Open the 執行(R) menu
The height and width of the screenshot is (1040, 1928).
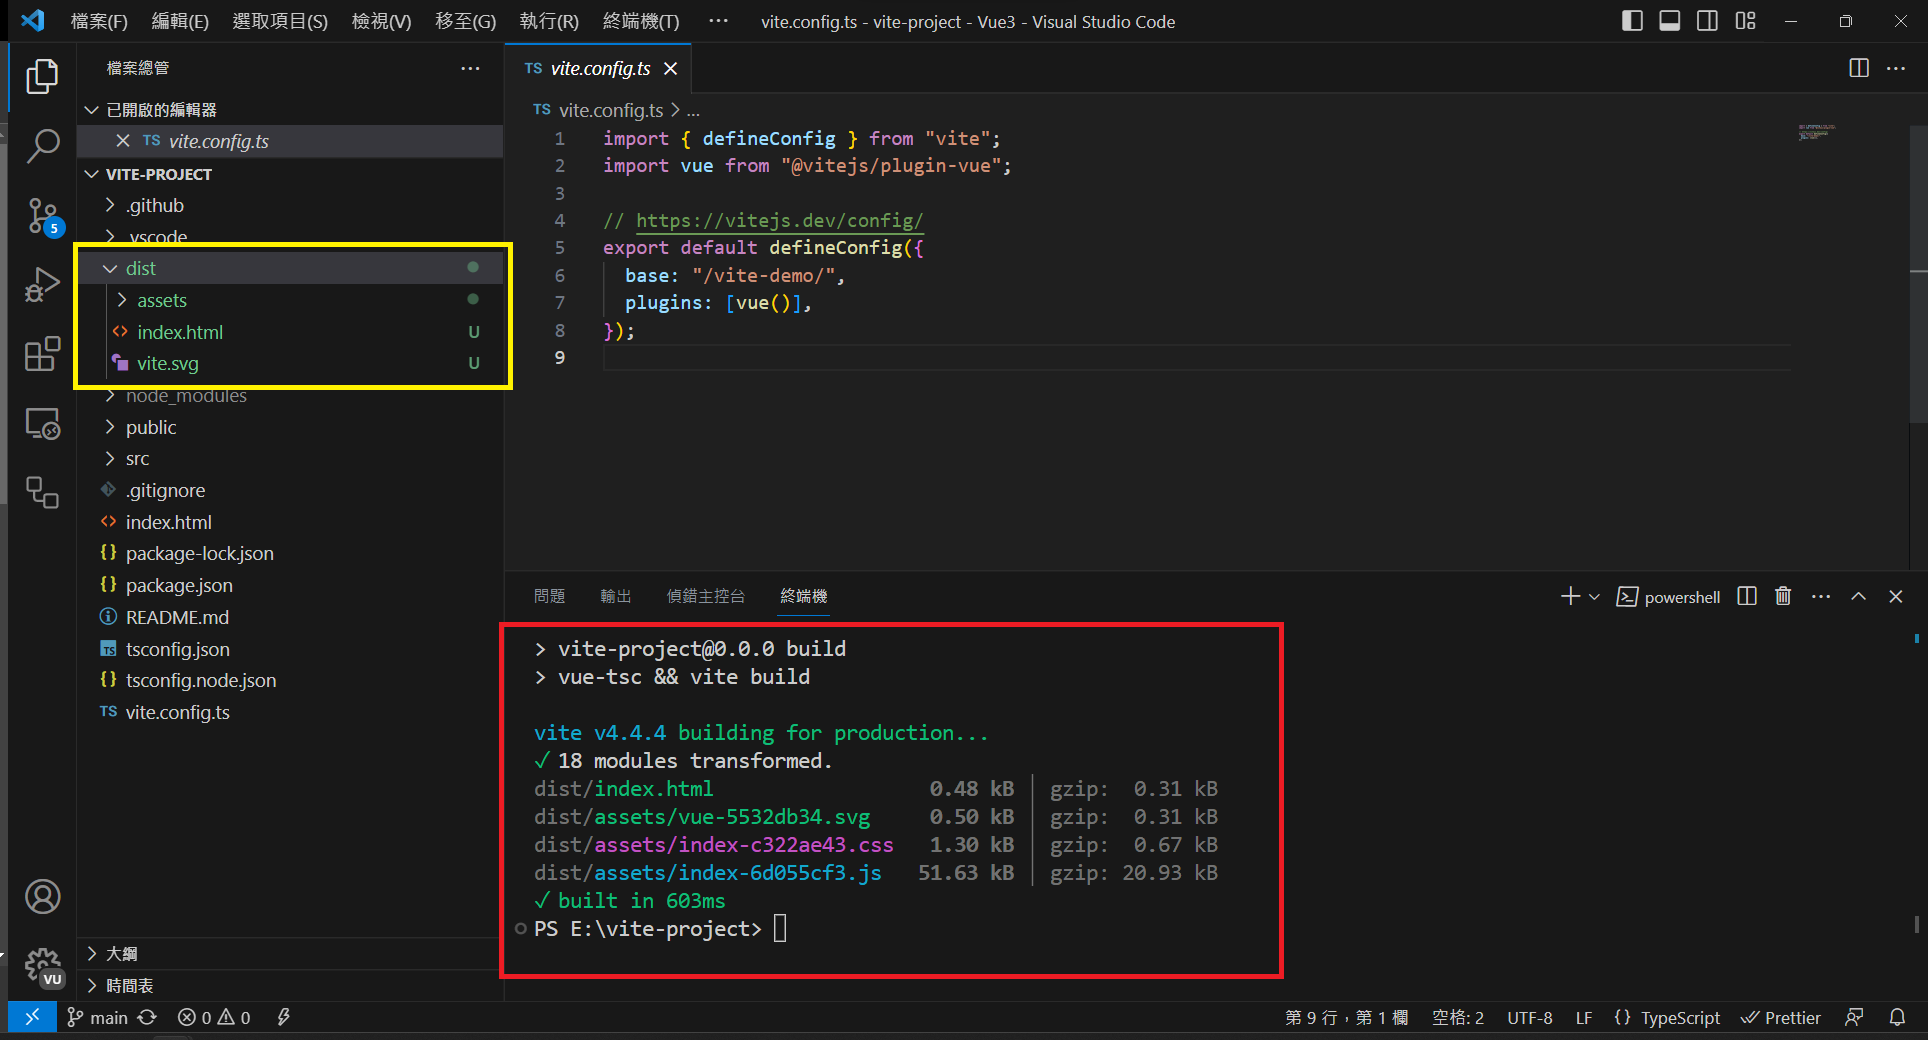[x=549, y=21]
